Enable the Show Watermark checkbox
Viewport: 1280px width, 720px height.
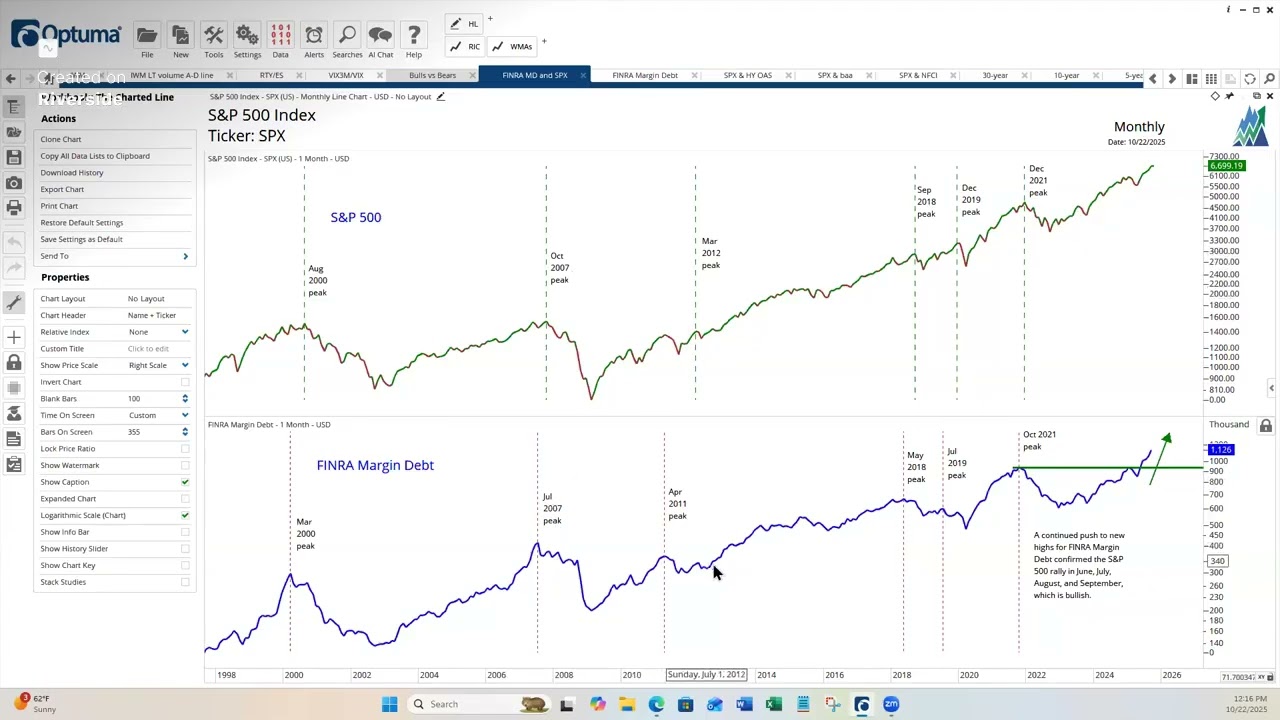click(185, 465)
